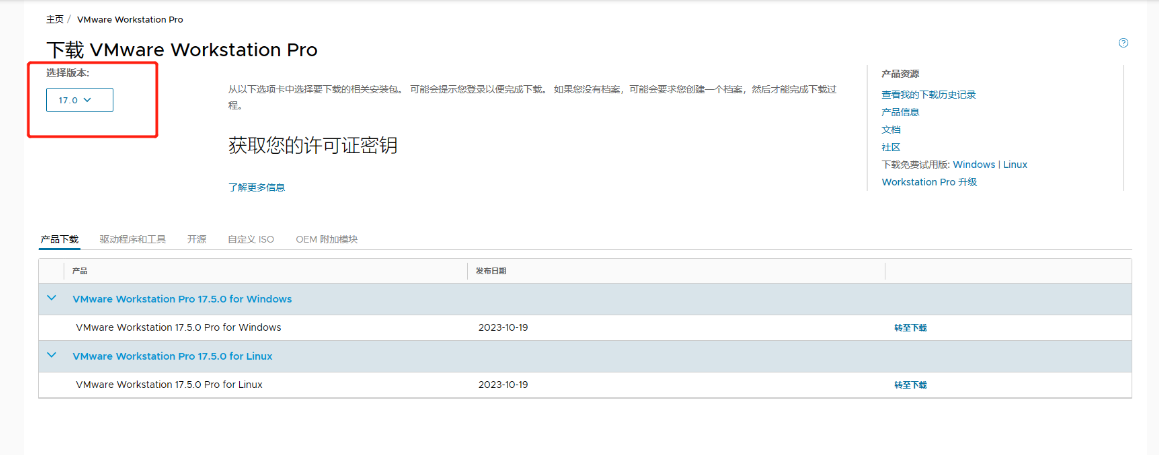
Task: Select VMware Workstation 17.5.0 Pro for Linux text
Action: tap(169, 384)
